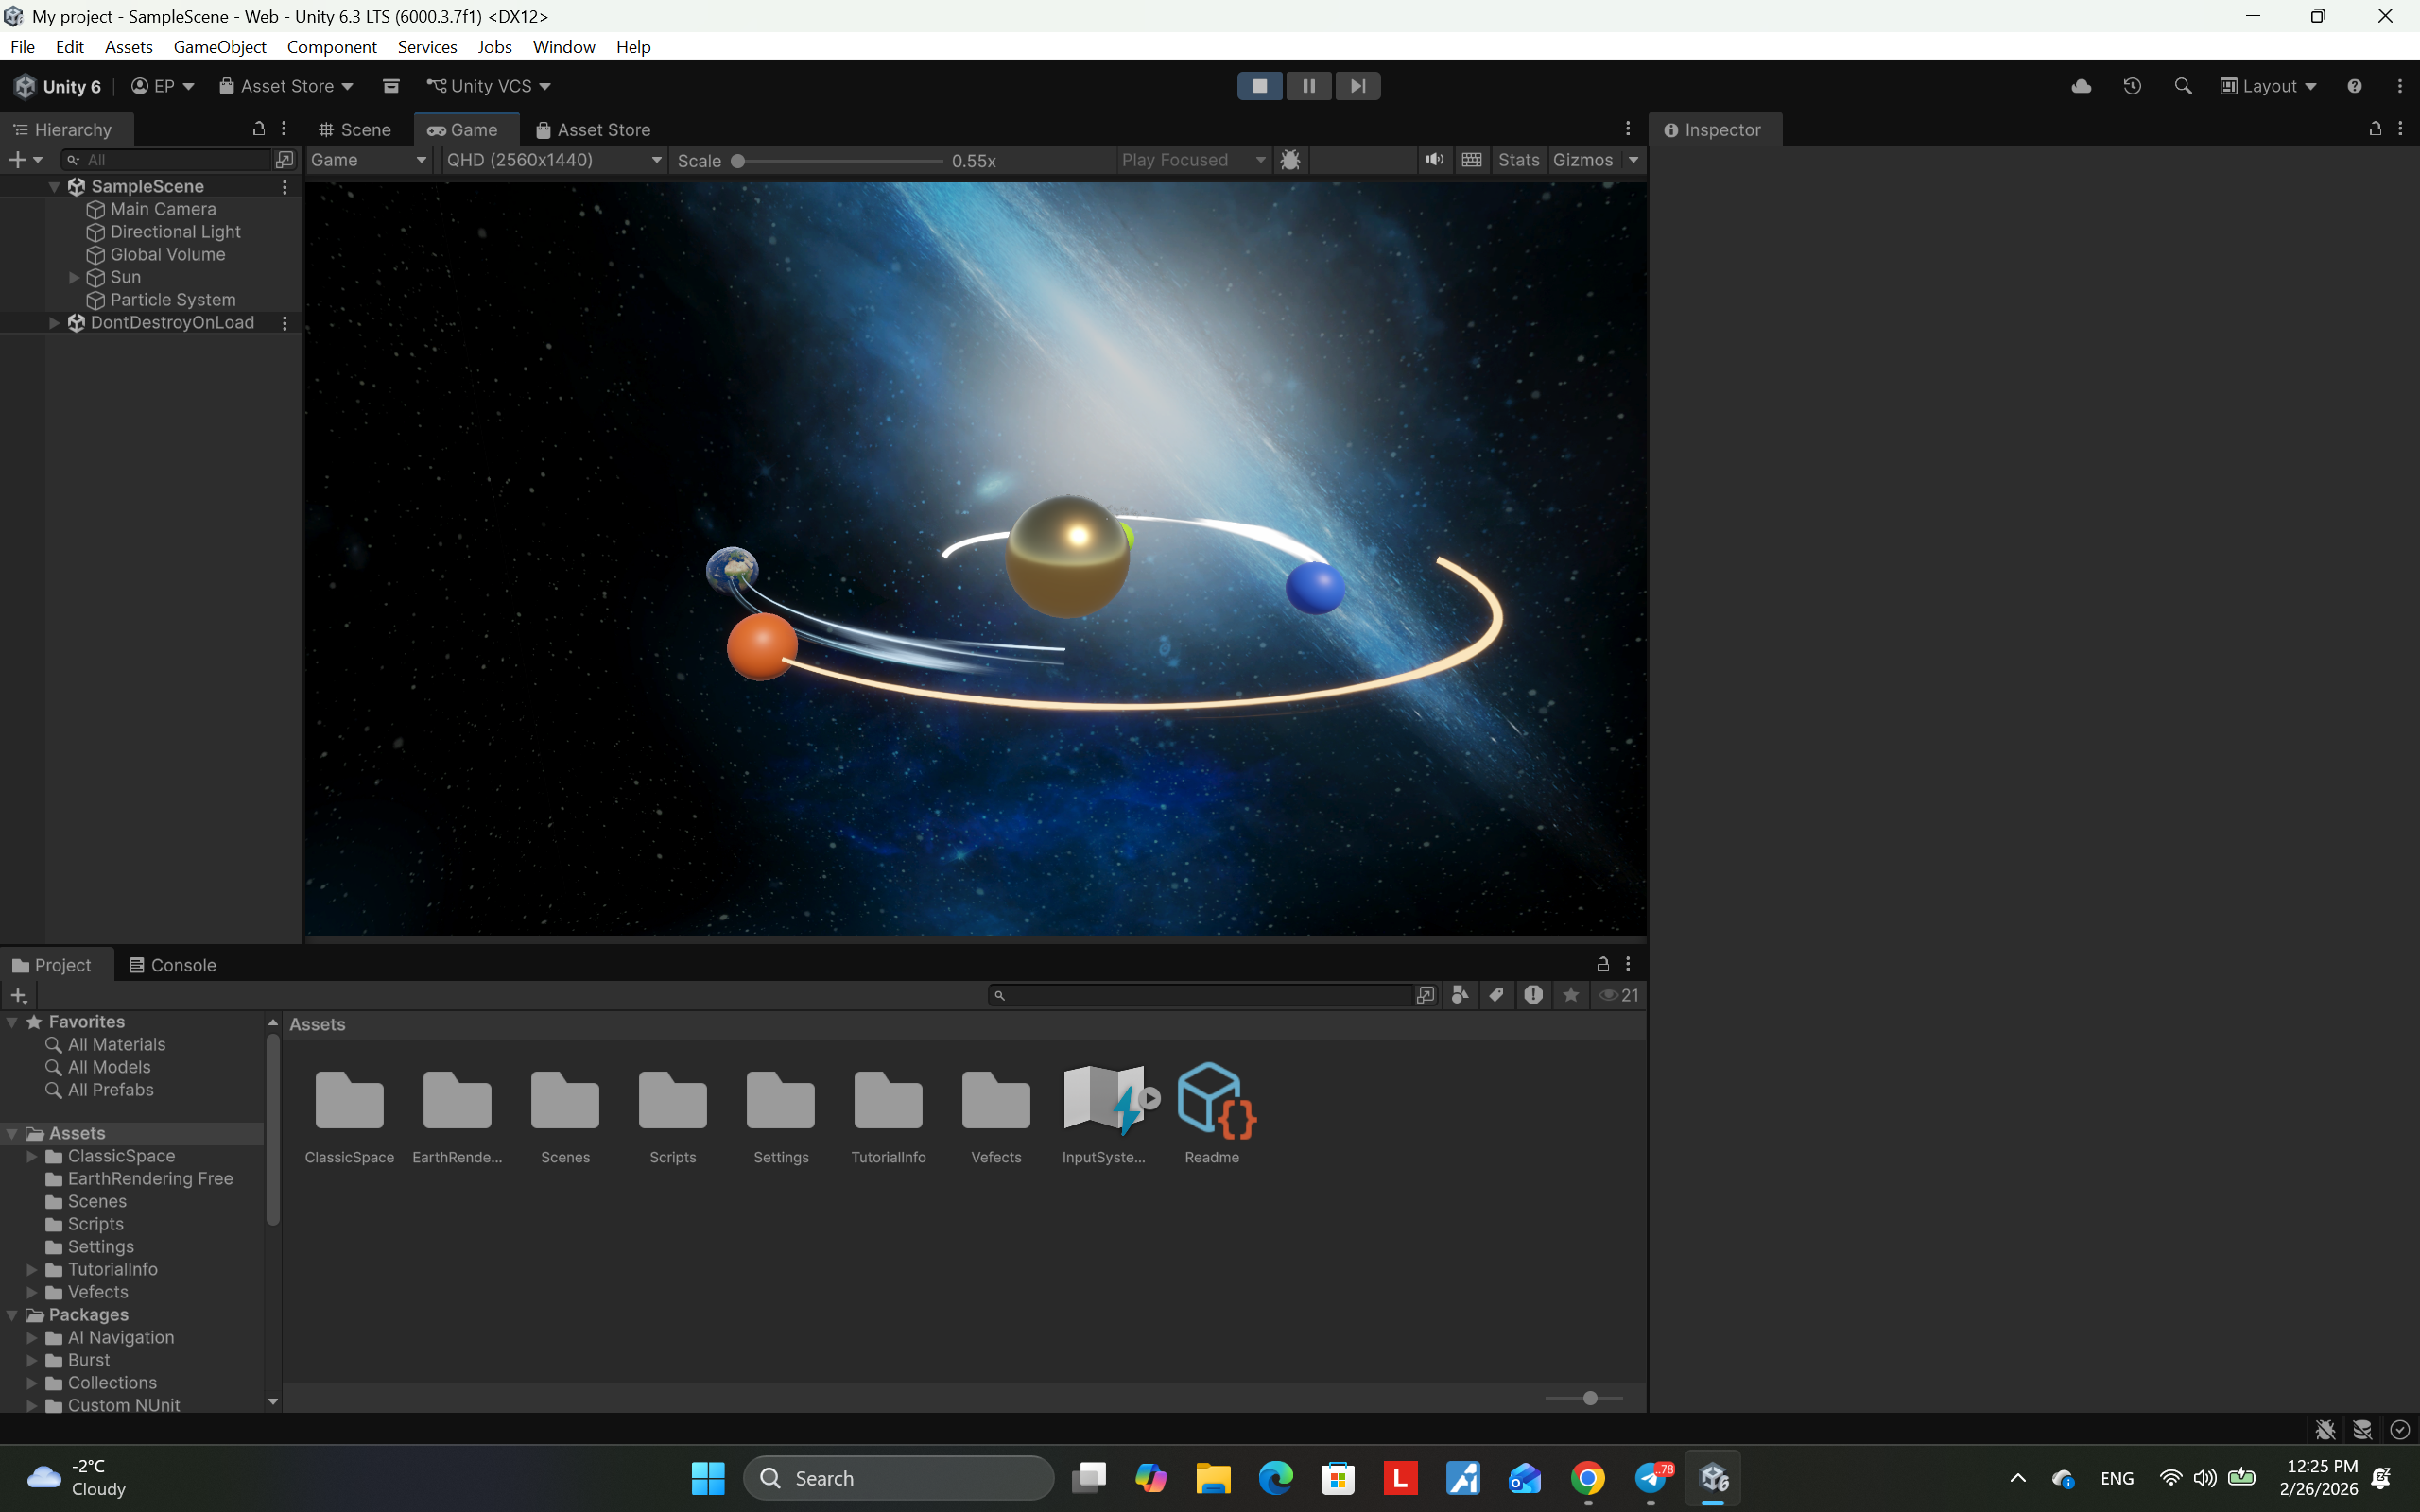Image resolution: width=2420 pixels, height=1512 pixels.
Task: Click the Stats button
Action: coord(1518,159)
